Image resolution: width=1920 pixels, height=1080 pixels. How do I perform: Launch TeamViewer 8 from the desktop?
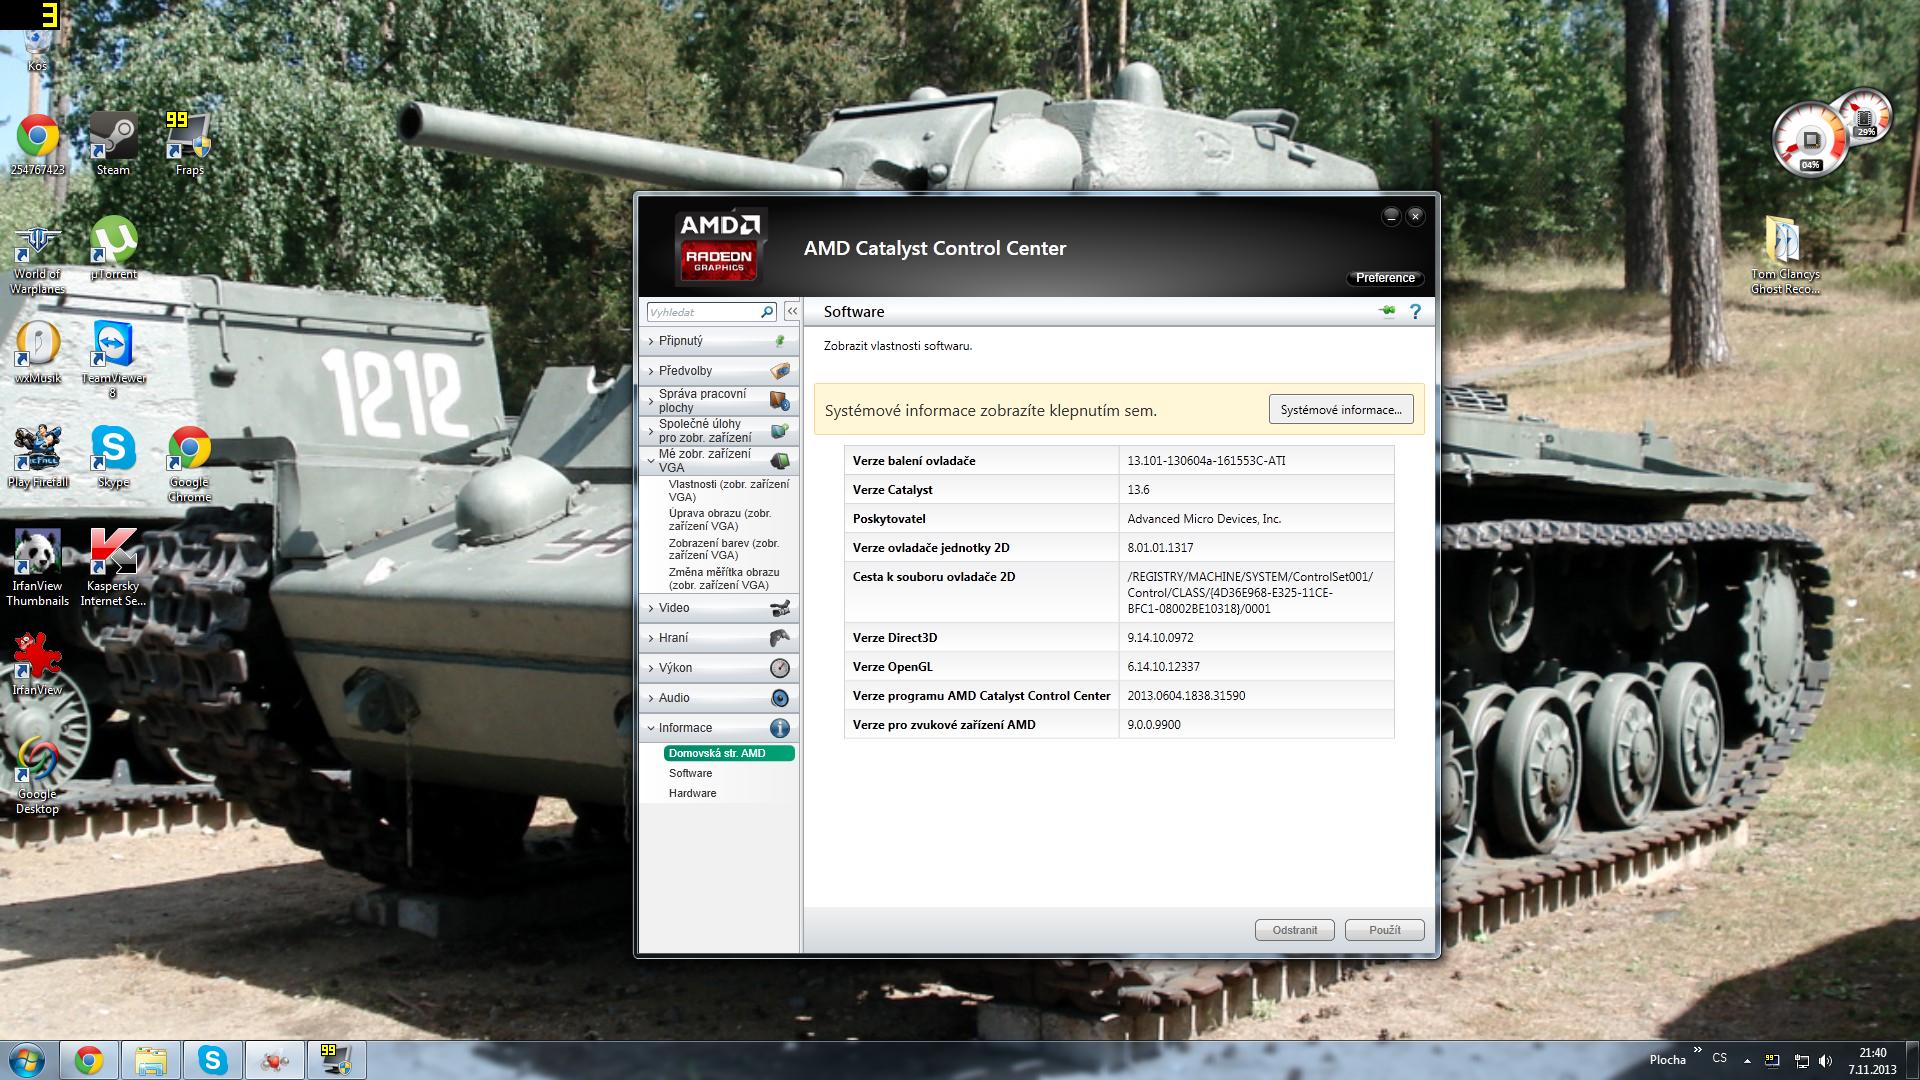click(113, 360)
